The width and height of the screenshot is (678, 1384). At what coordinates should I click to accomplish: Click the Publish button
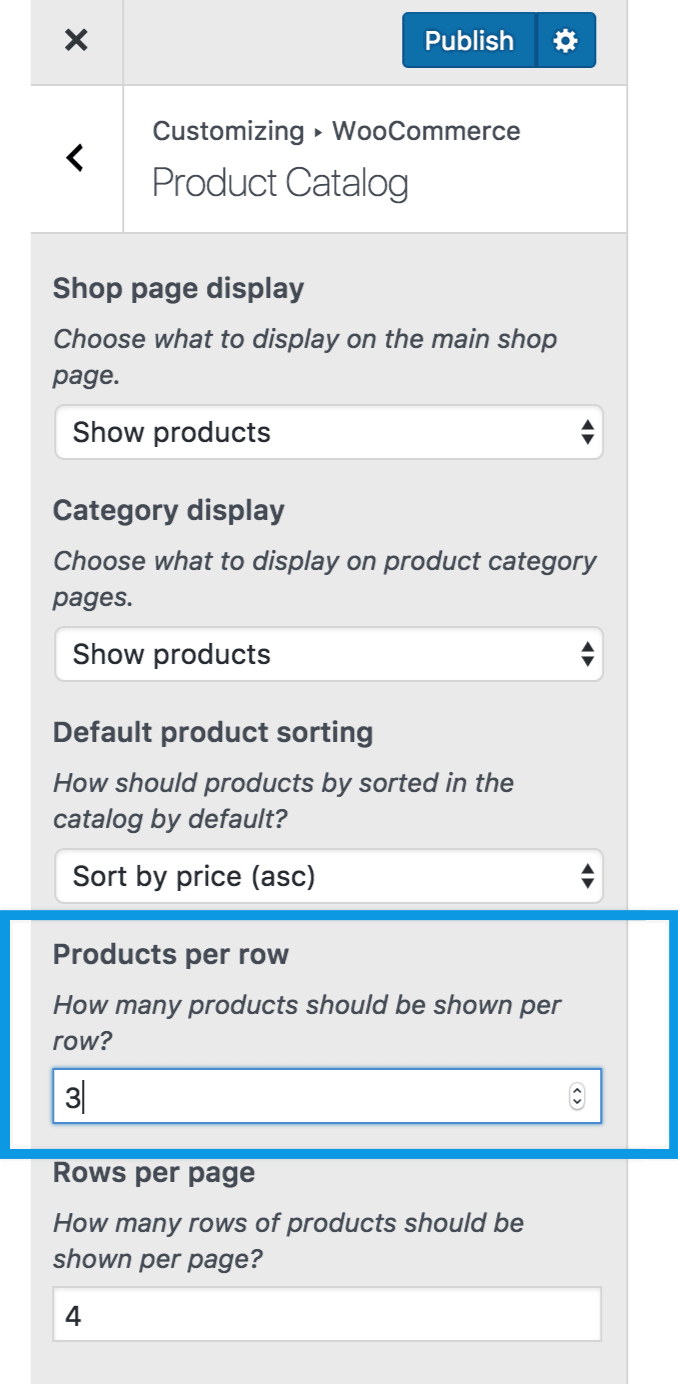(469, 41)
